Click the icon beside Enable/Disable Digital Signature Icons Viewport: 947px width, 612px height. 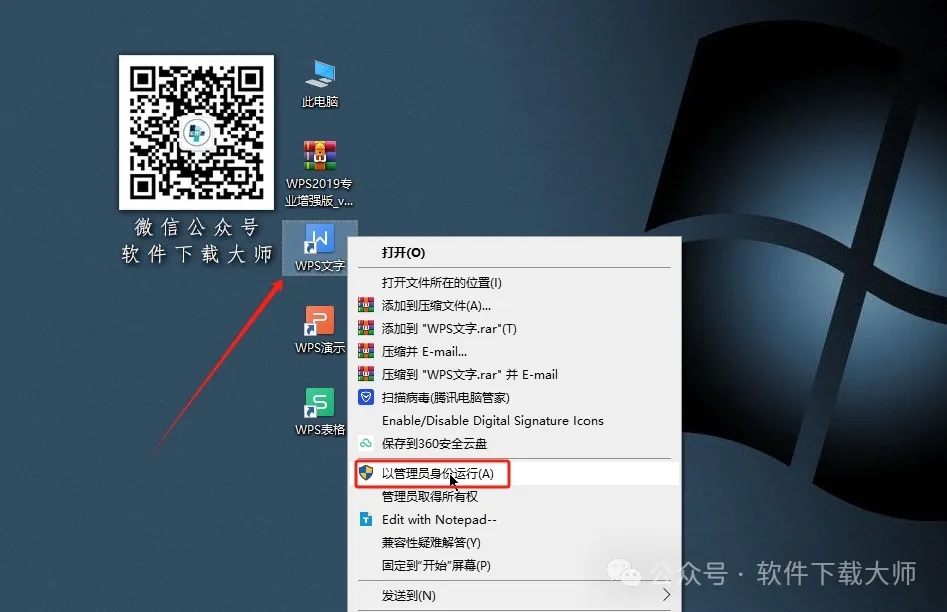(367, 421)
